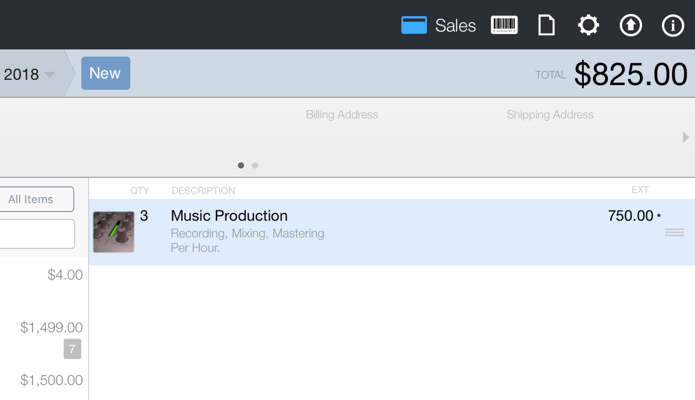Expand the 2018 date dropdown
The height and width of the screenshot is (400, 695).
tap(29, 75)
